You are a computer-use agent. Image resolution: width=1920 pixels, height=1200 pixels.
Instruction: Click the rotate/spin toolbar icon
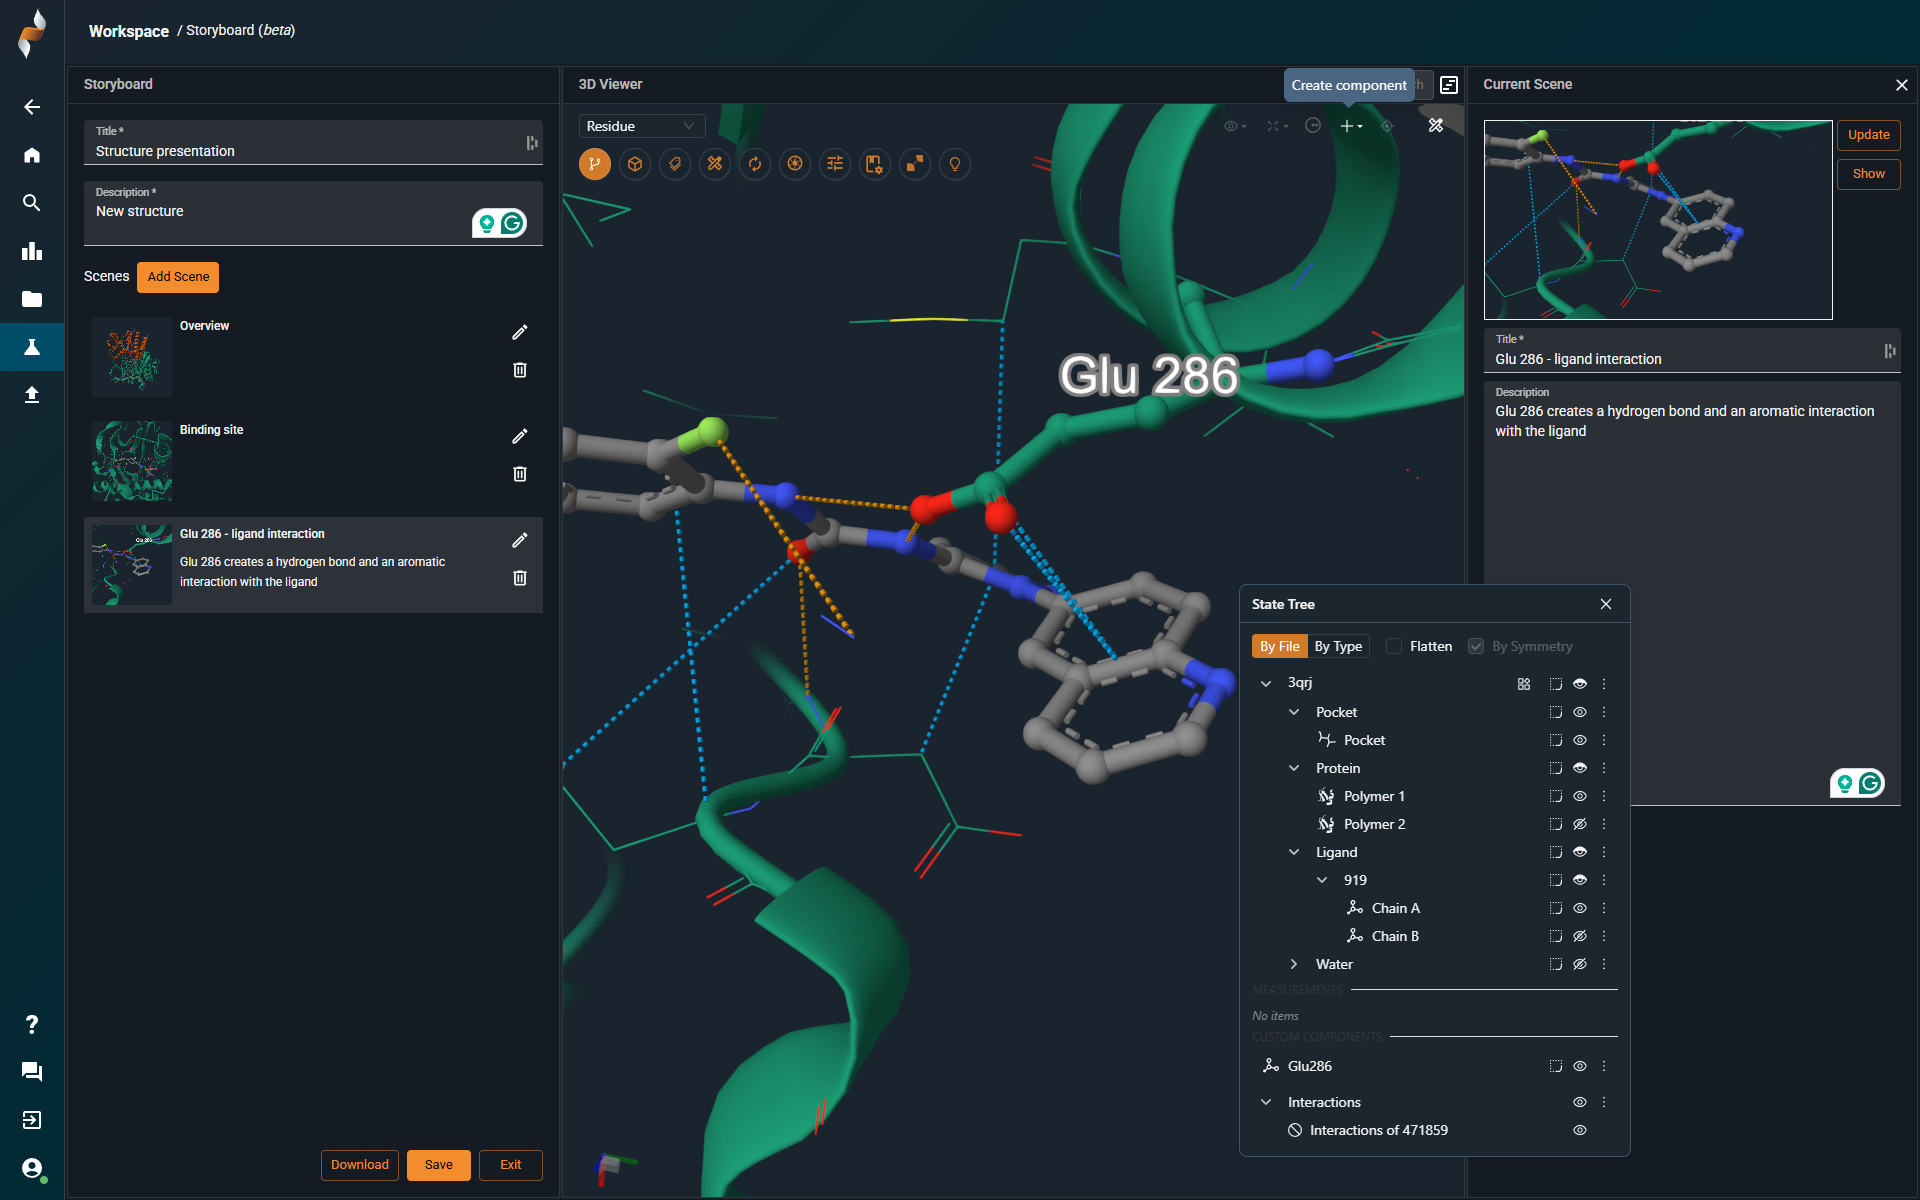[x=755, y=164]
